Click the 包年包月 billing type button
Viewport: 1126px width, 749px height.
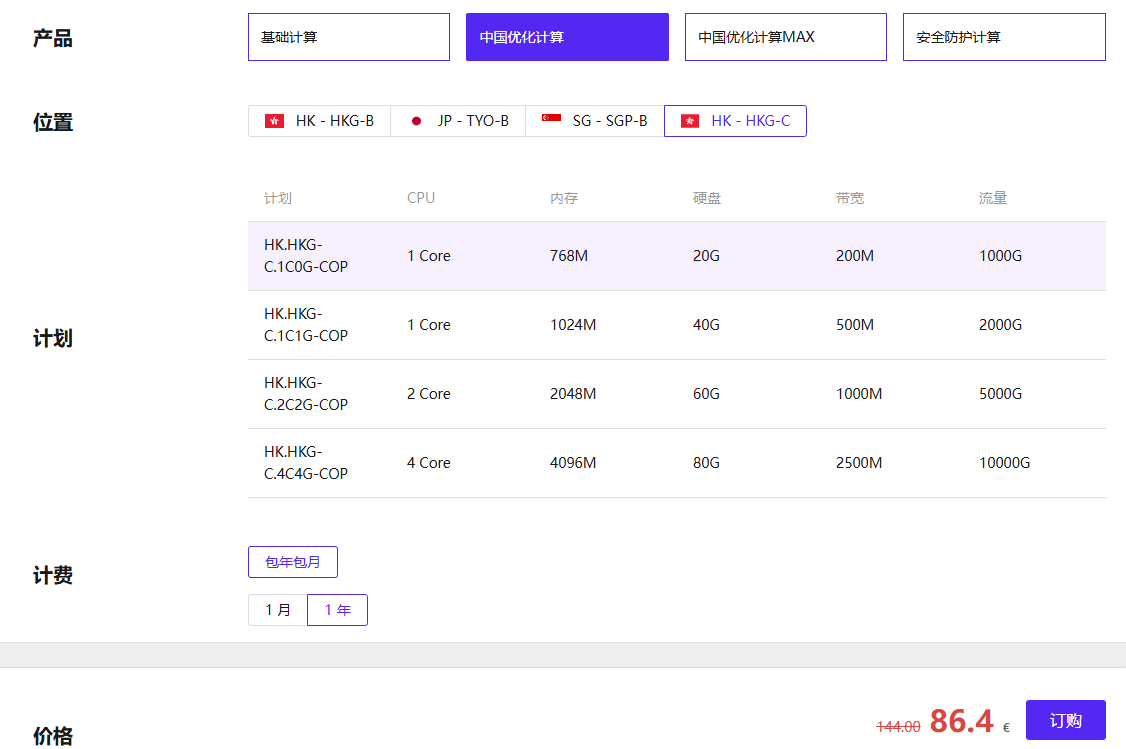tap(292, 562)
